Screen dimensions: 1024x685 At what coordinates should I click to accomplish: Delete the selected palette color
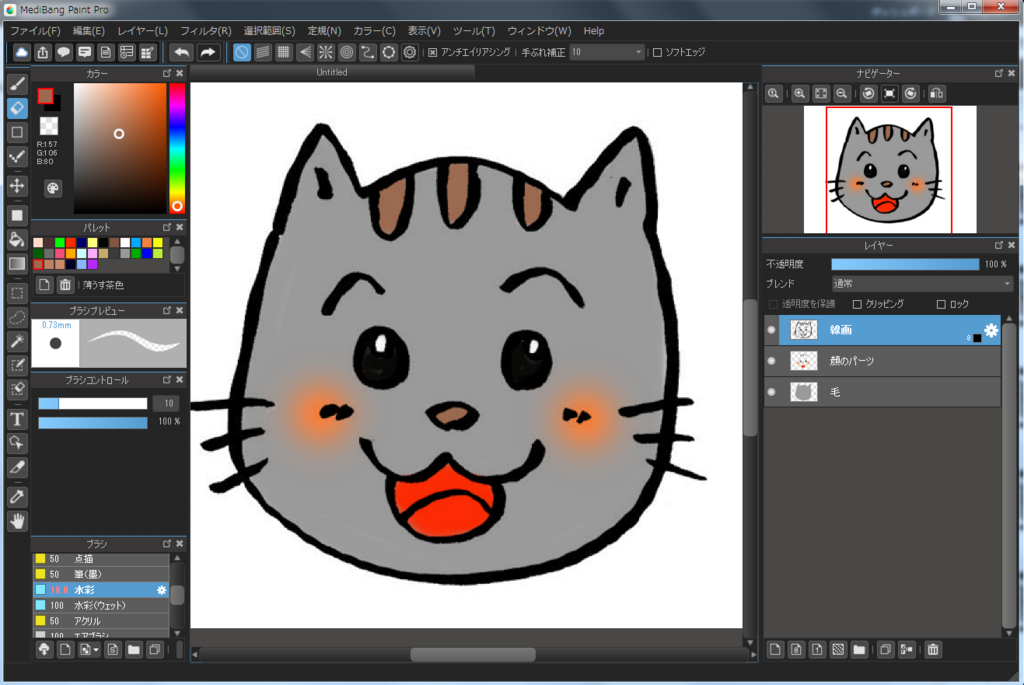click(x=65, y=285)
